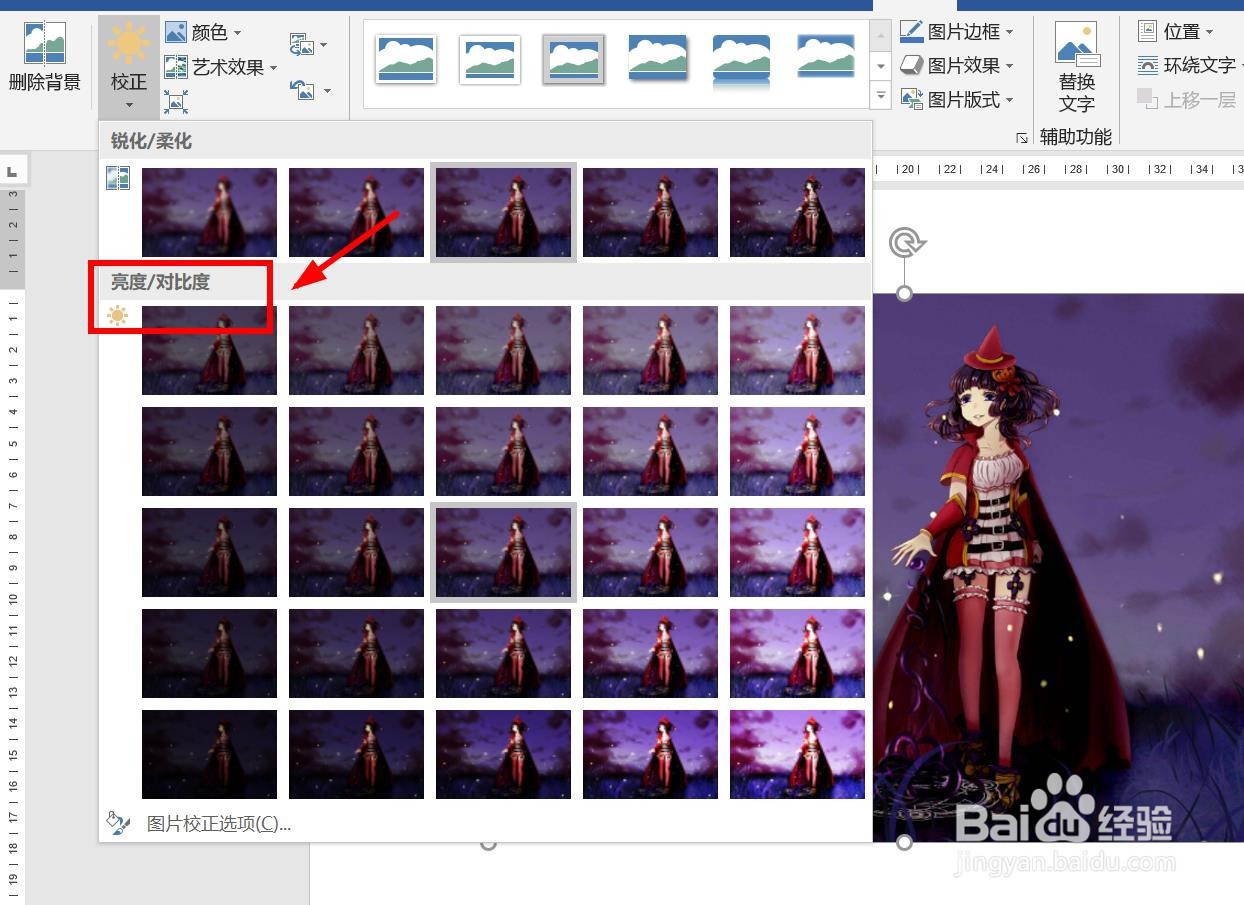
Task: Choose brightness -20% contrast +20% thumbnail
Action: 356,653
